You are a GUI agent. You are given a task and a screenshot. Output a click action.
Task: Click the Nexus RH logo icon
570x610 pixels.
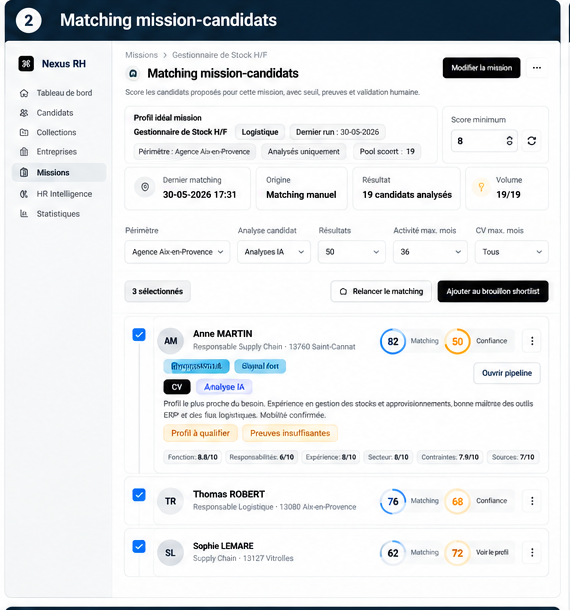(26, 64)
